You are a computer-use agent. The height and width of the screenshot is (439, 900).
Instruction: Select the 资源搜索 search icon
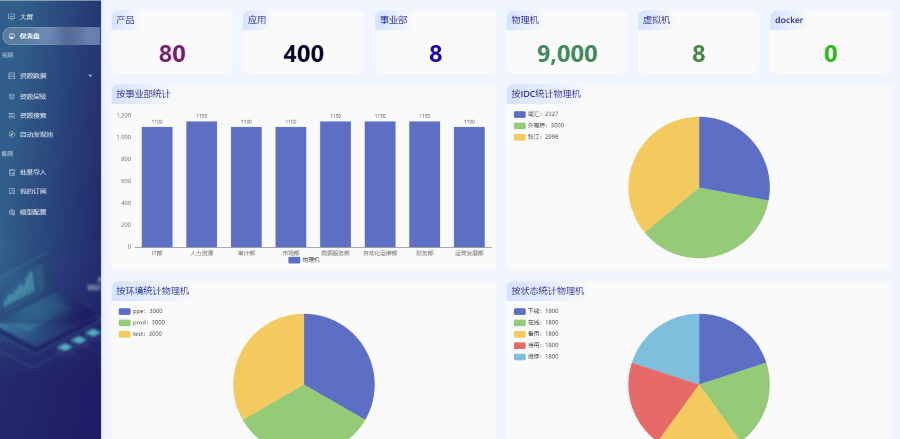11,115
